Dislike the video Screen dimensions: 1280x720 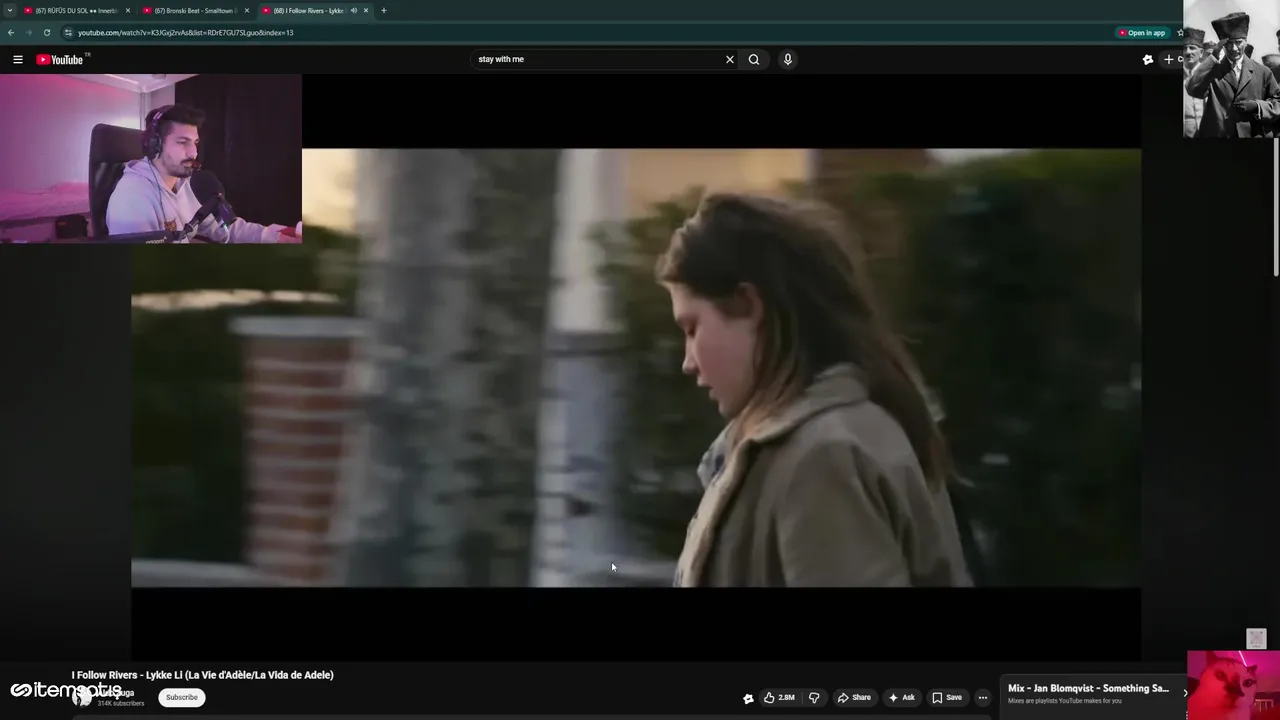coord(814,697)
